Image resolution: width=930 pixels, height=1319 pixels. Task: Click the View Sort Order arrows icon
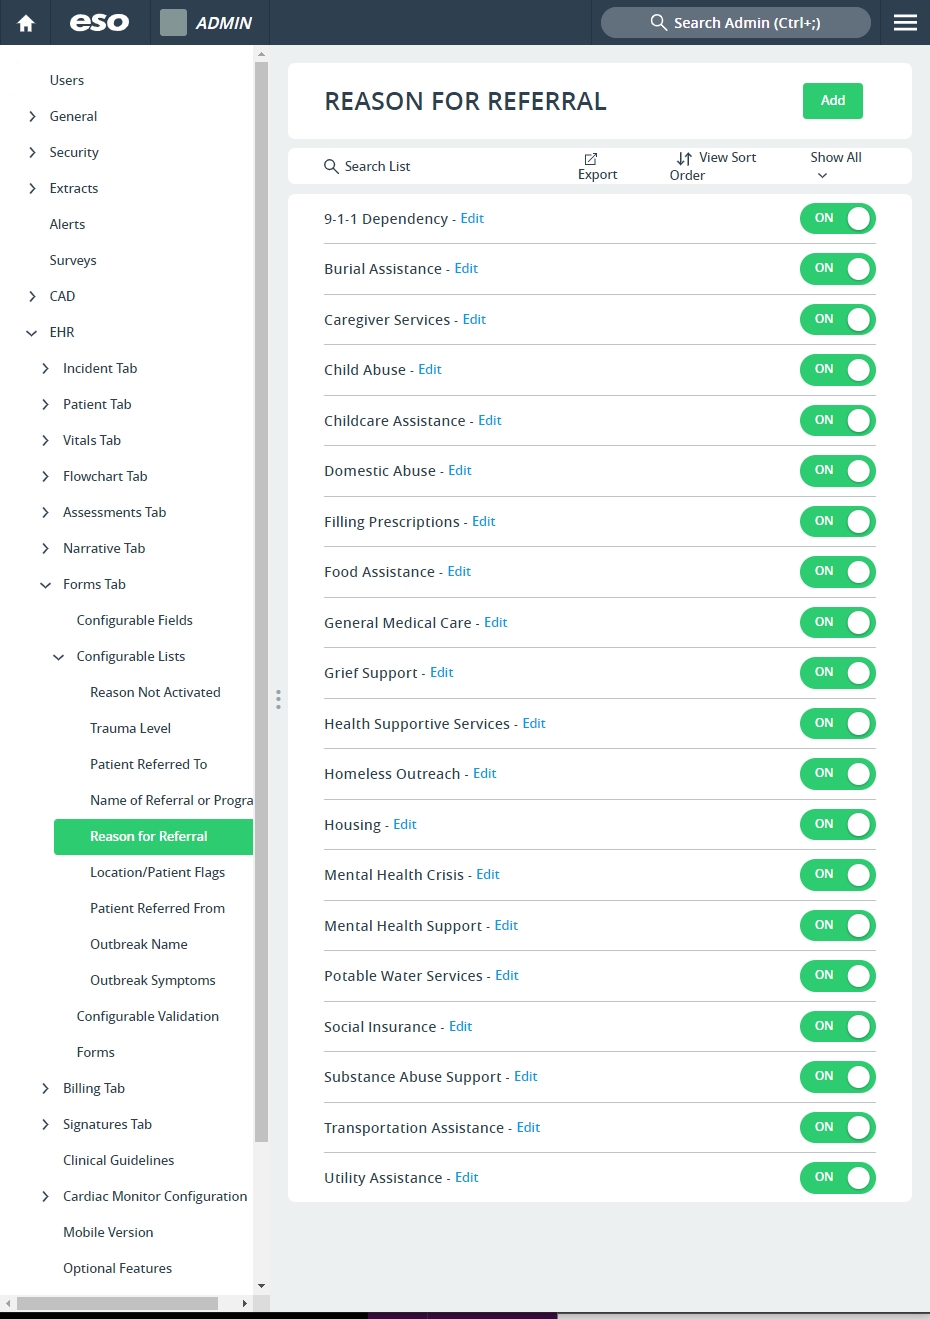(684, 159)
